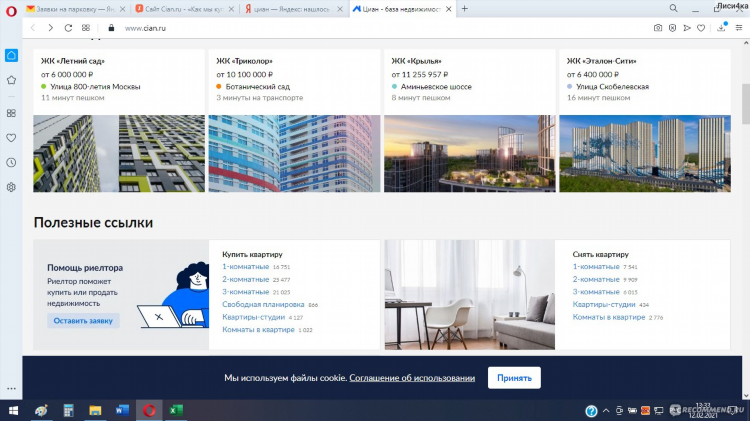750x421 pixels.
Task: Open a new tab with the plus button
Action: pyautogui.click(x=464, y=9)
